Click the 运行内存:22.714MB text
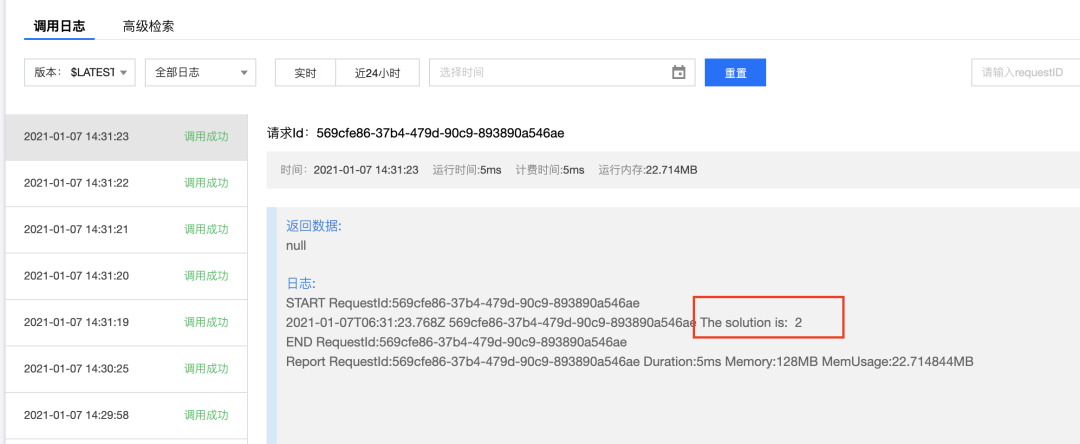The width and height of the screenshot is (1080, 444). click(x=647, y=169)
